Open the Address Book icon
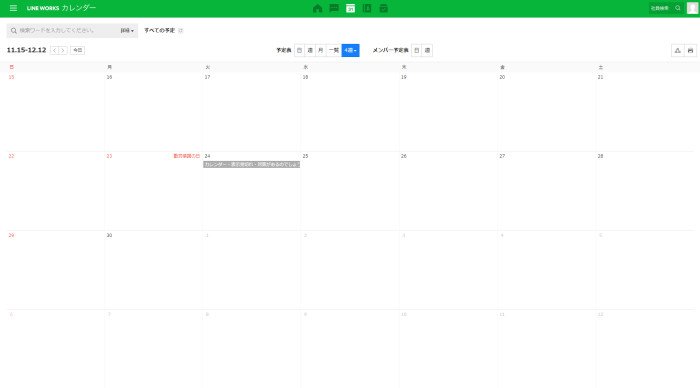 [x=367, y=8]
